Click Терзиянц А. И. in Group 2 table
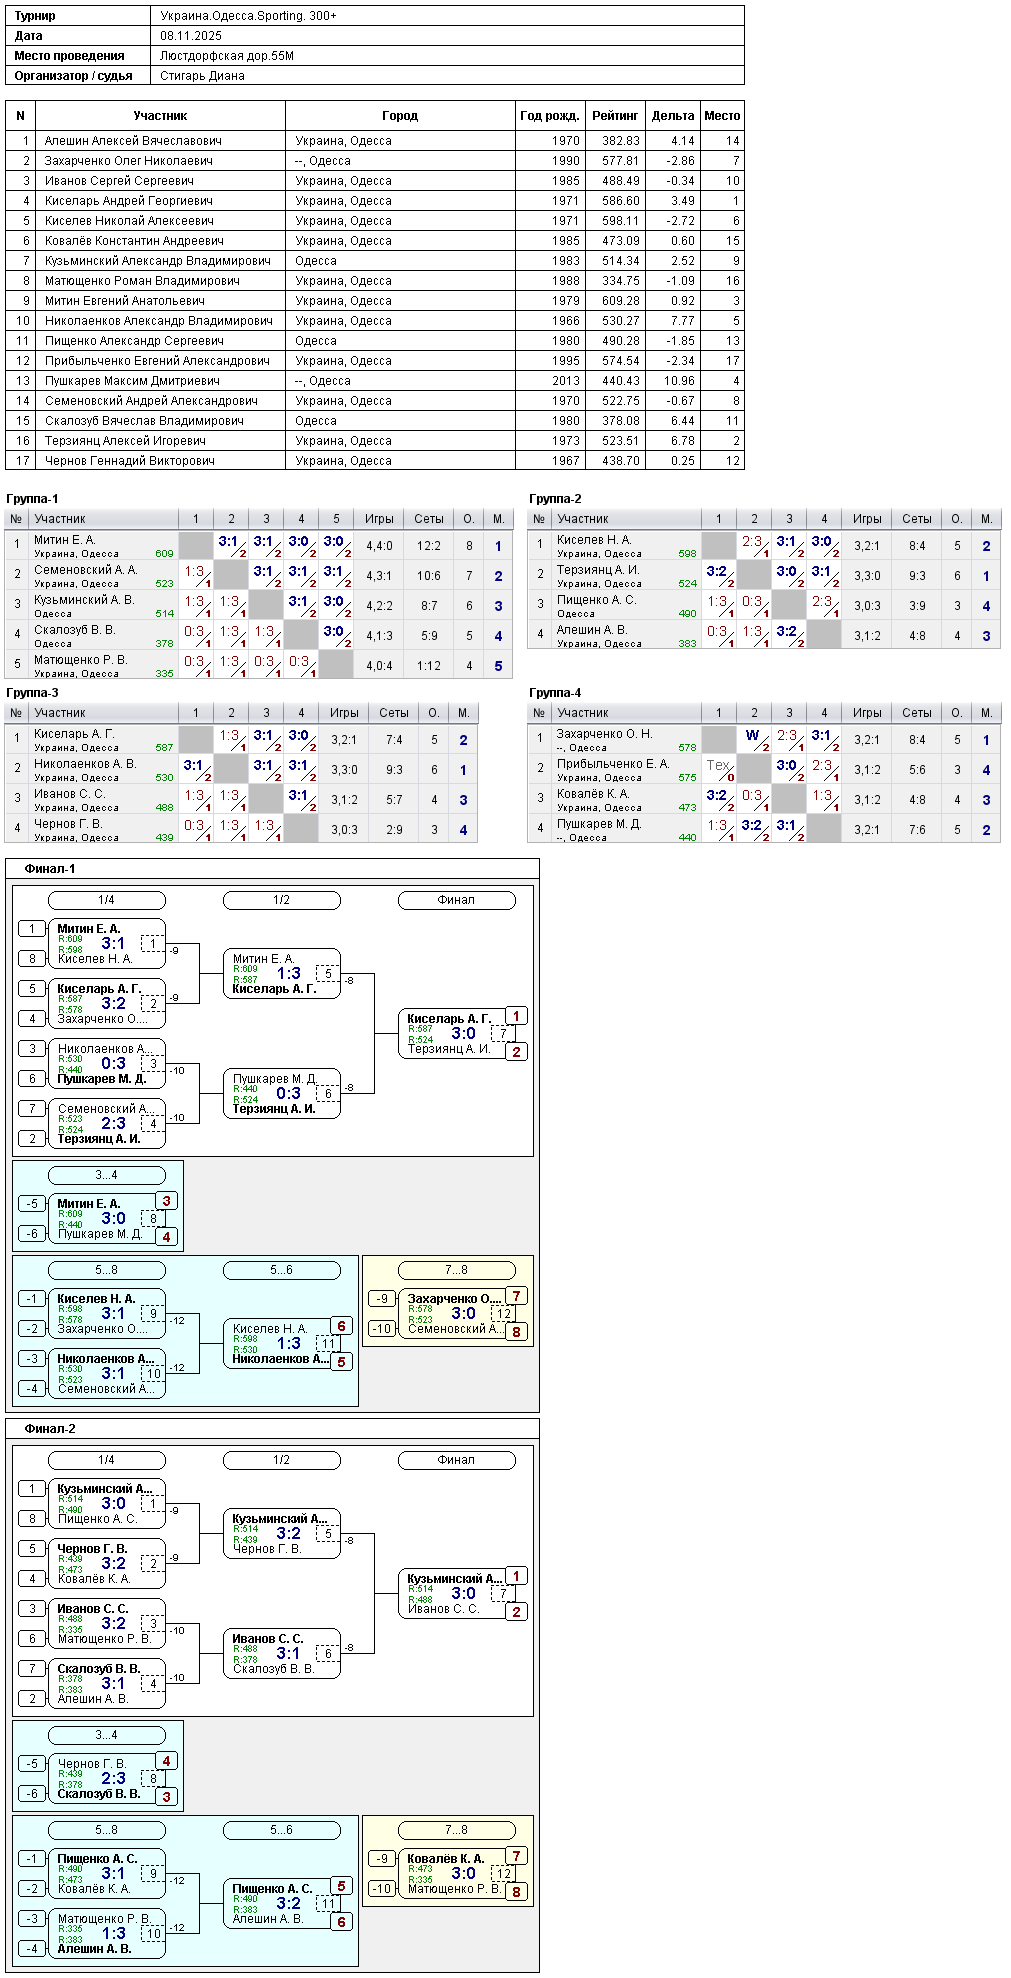 click(598, 570)
